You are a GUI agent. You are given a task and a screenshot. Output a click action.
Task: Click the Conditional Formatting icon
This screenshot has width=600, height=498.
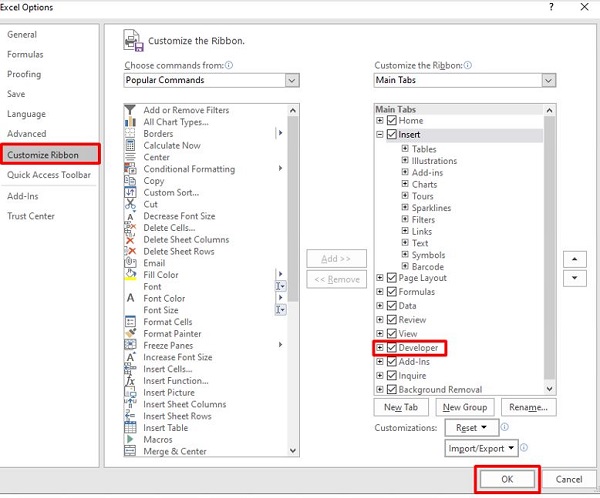pos(130,168)
